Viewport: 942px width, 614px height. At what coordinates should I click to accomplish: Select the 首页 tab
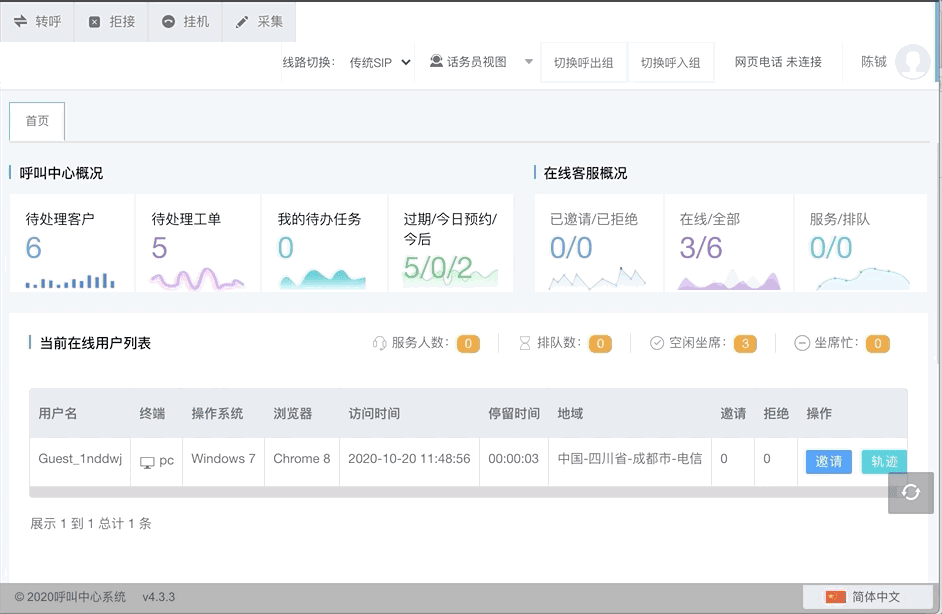coord(37,121)
